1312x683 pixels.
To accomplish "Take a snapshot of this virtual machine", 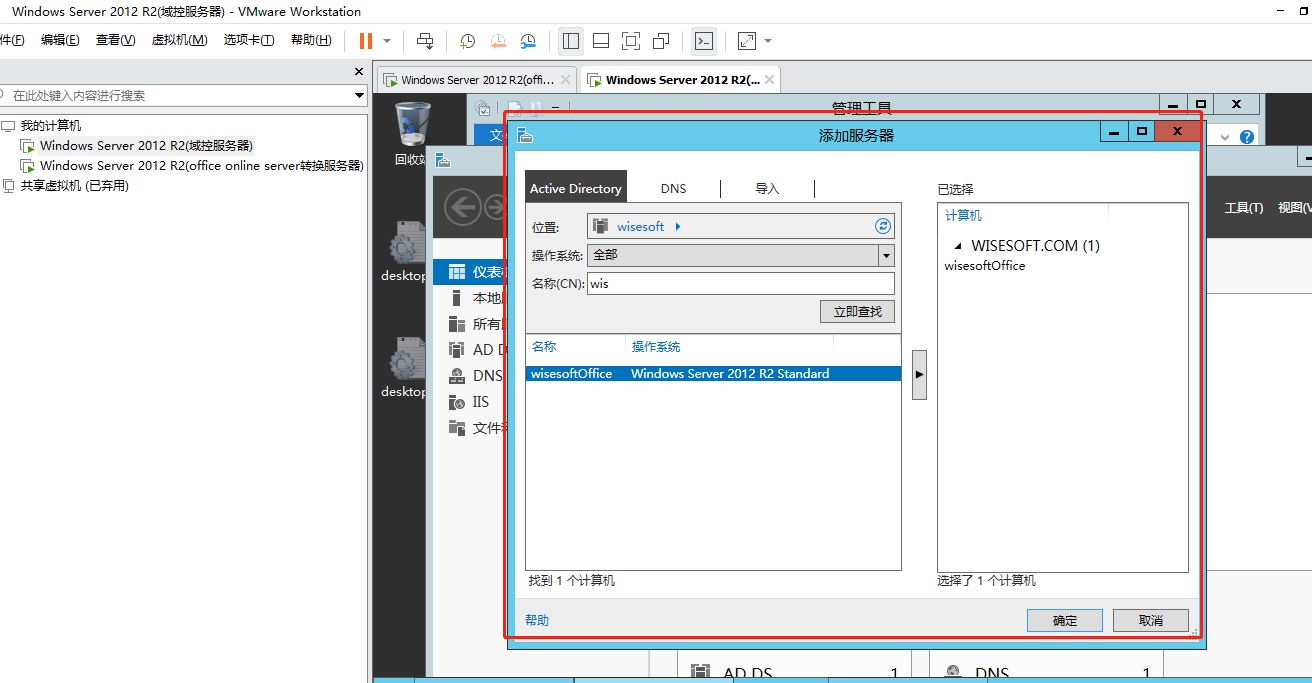I will (x=467, y=41).
